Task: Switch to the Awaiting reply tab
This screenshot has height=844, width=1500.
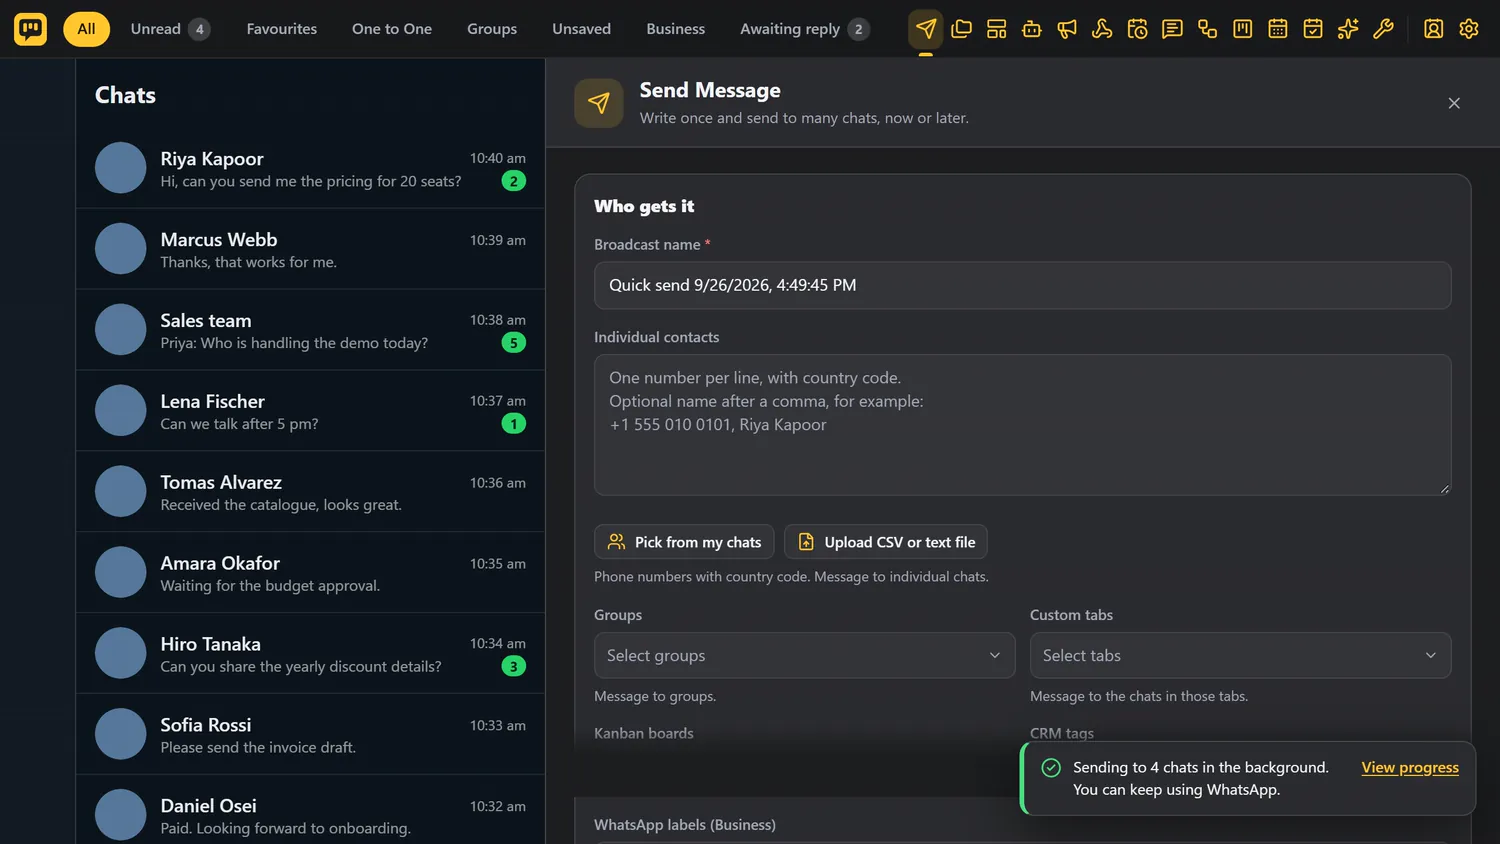Action: [x=804, y=29]
